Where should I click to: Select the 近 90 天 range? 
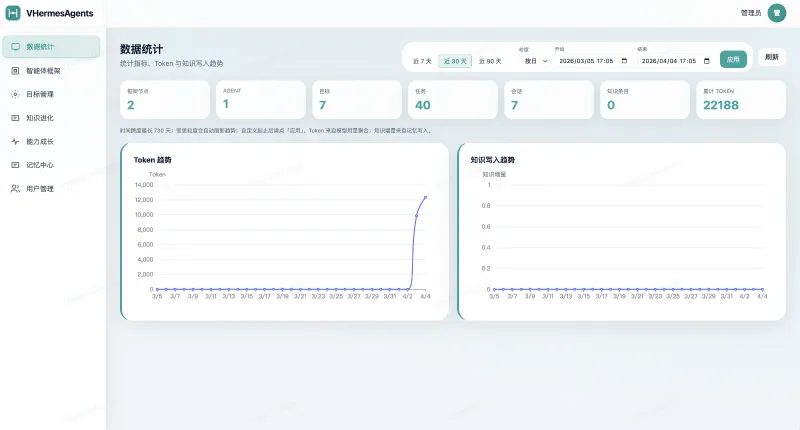pyautogui.click(x=490, y=61)
